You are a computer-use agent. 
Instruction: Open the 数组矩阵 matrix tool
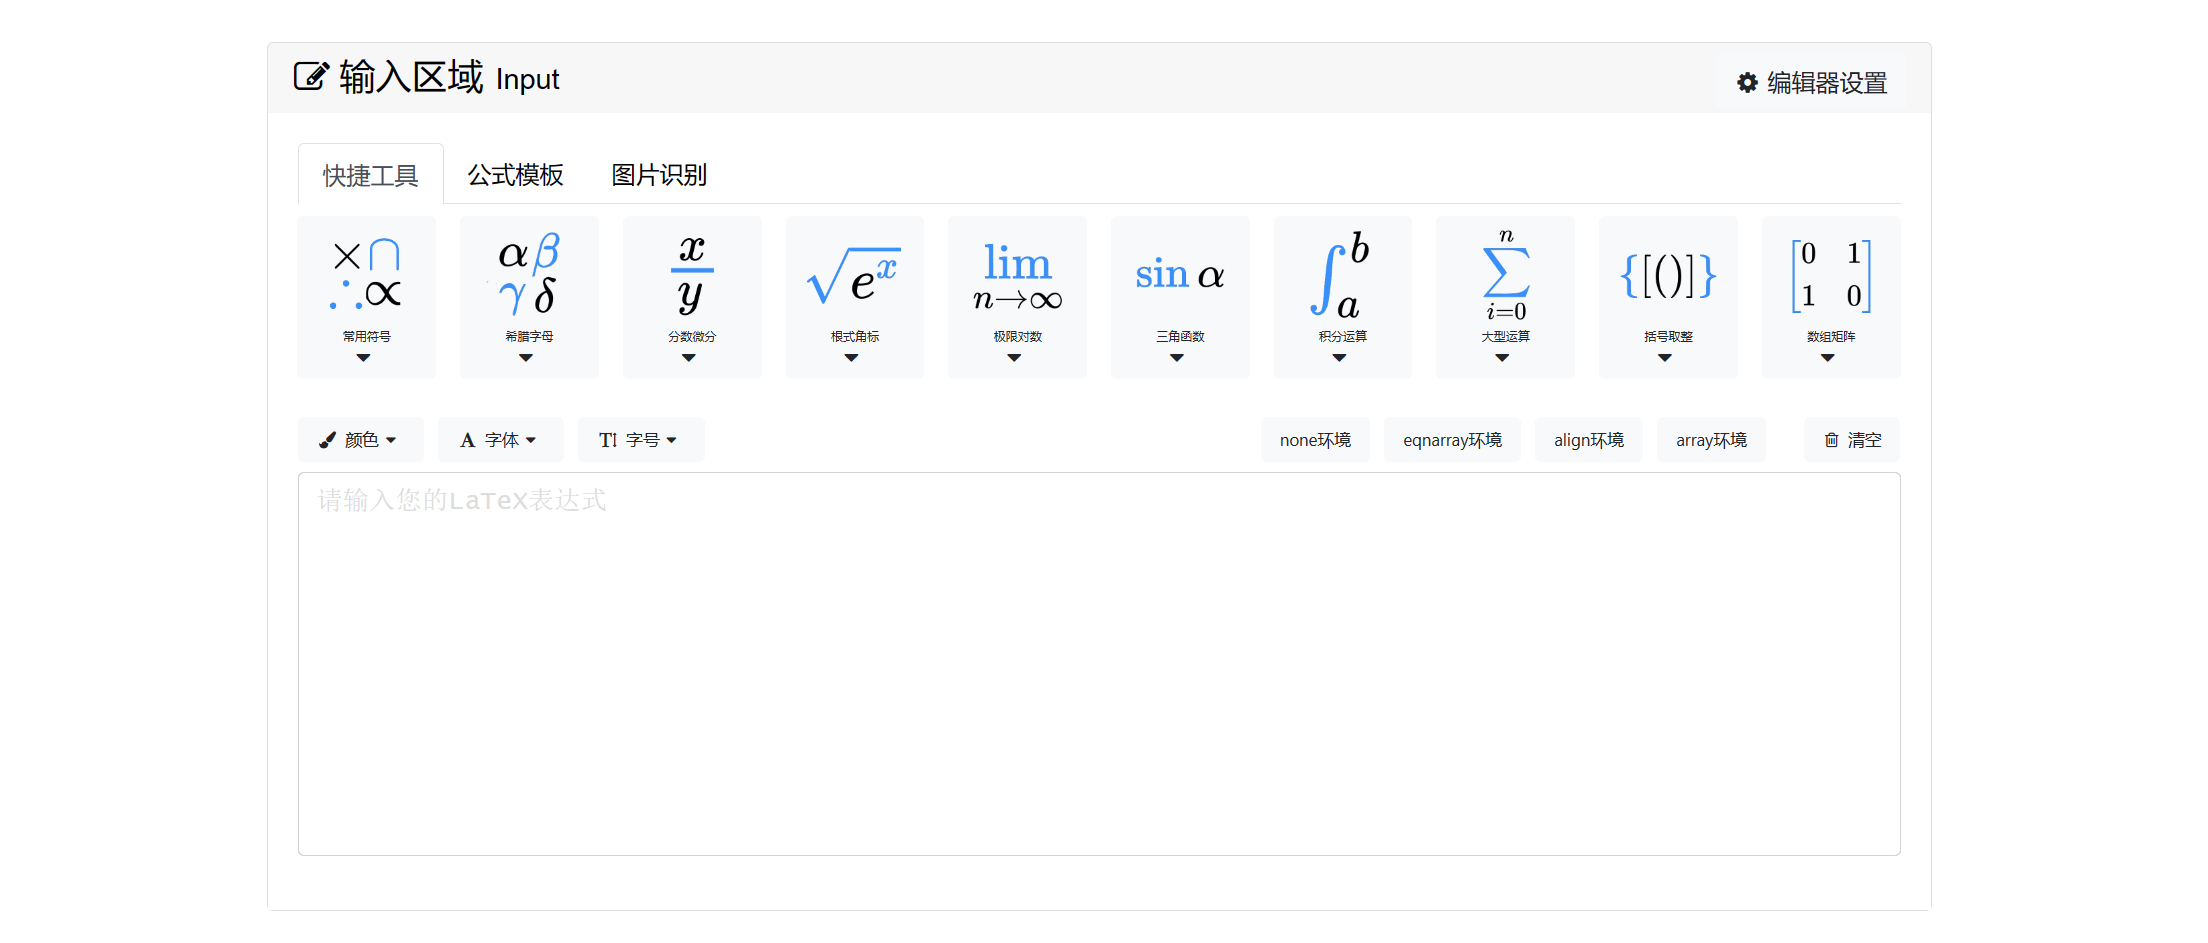[x=1831, y=297]
